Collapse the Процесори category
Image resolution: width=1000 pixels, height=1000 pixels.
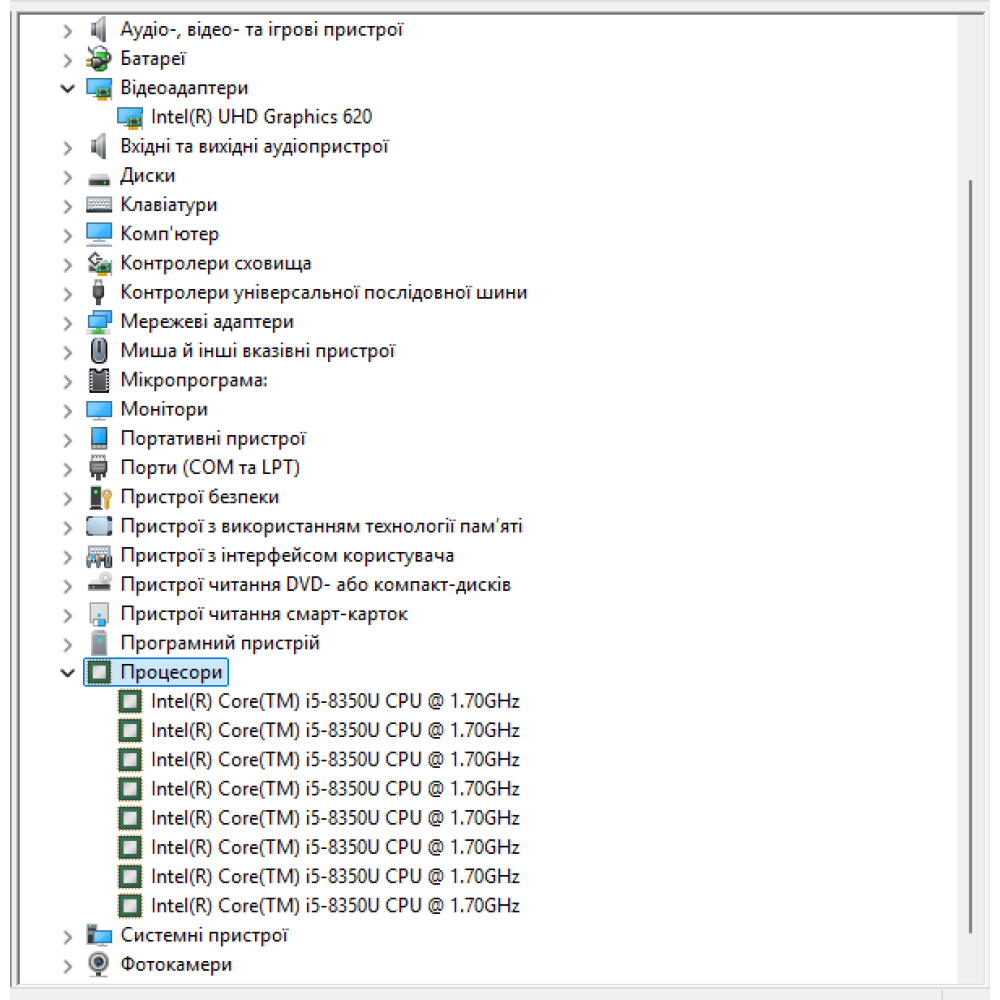[67, 672]
